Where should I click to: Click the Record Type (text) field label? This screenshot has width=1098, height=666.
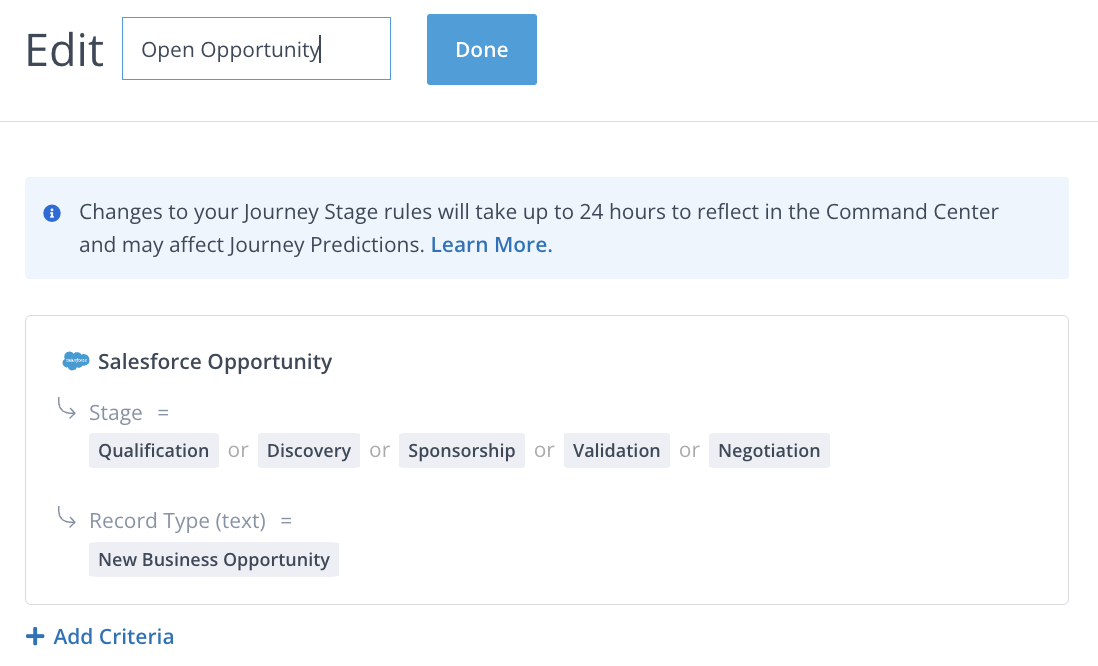[177, 521]
